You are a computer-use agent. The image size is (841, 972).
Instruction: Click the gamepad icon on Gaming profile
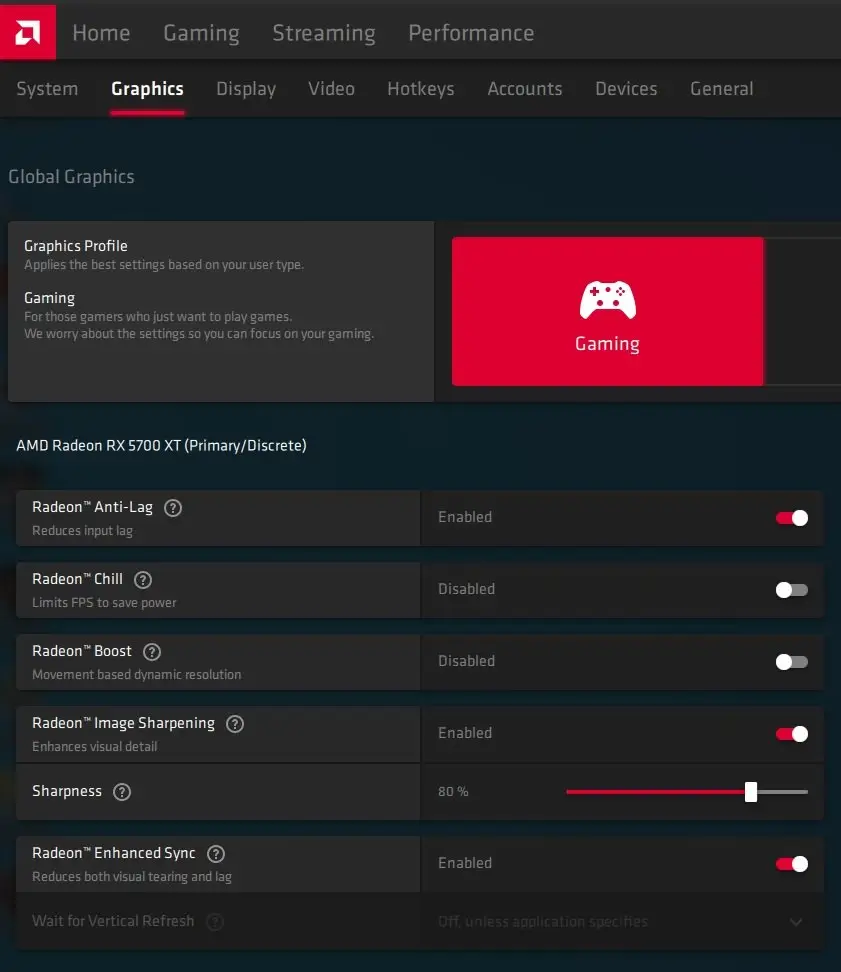[x=607, y=298]
